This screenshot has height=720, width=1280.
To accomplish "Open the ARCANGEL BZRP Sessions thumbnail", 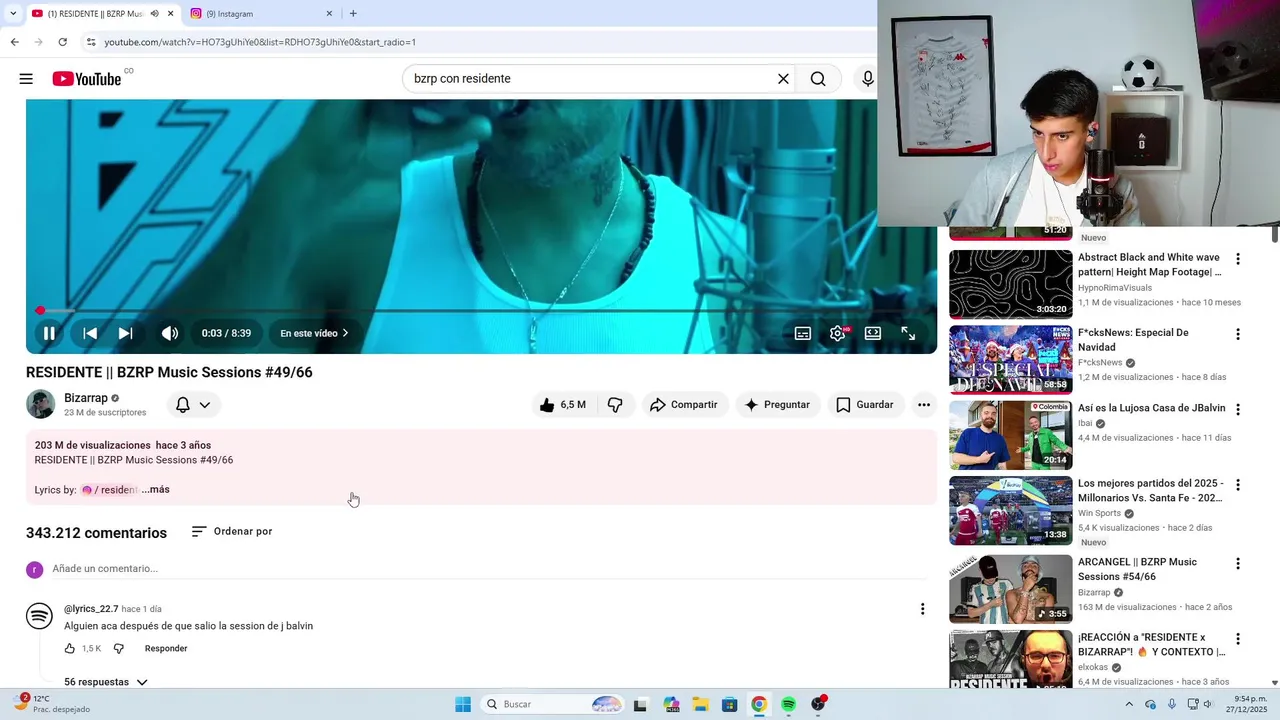I will coord(1010,589).
